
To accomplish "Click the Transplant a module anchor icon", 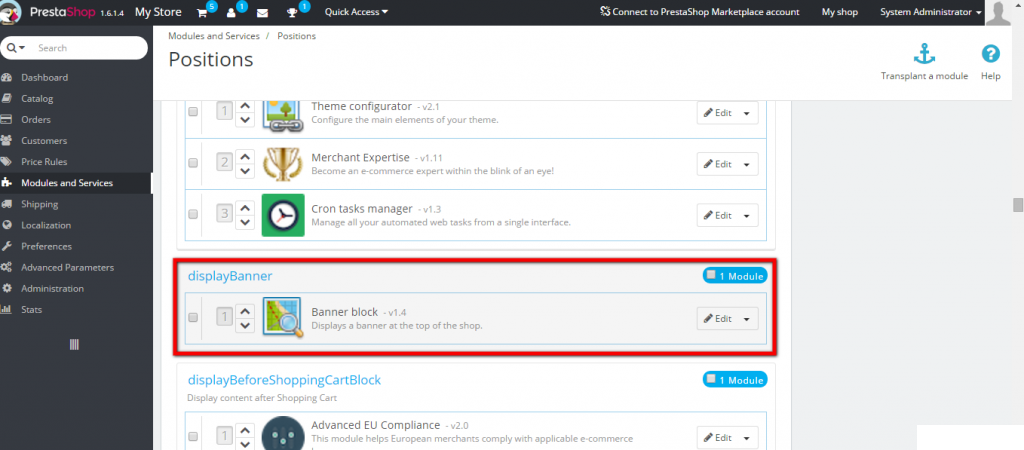I will coord(924,55).
